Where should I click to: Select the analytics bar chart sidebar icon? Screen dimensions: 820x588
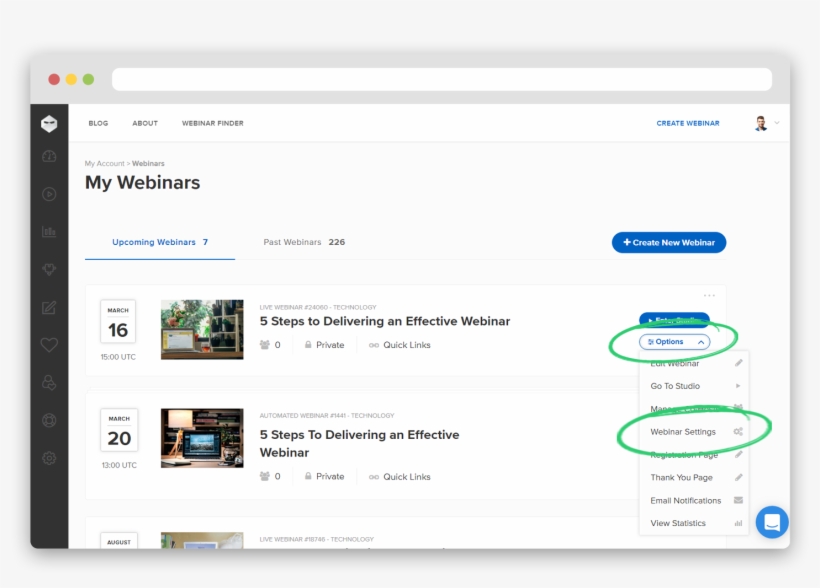tap(48, 231)
